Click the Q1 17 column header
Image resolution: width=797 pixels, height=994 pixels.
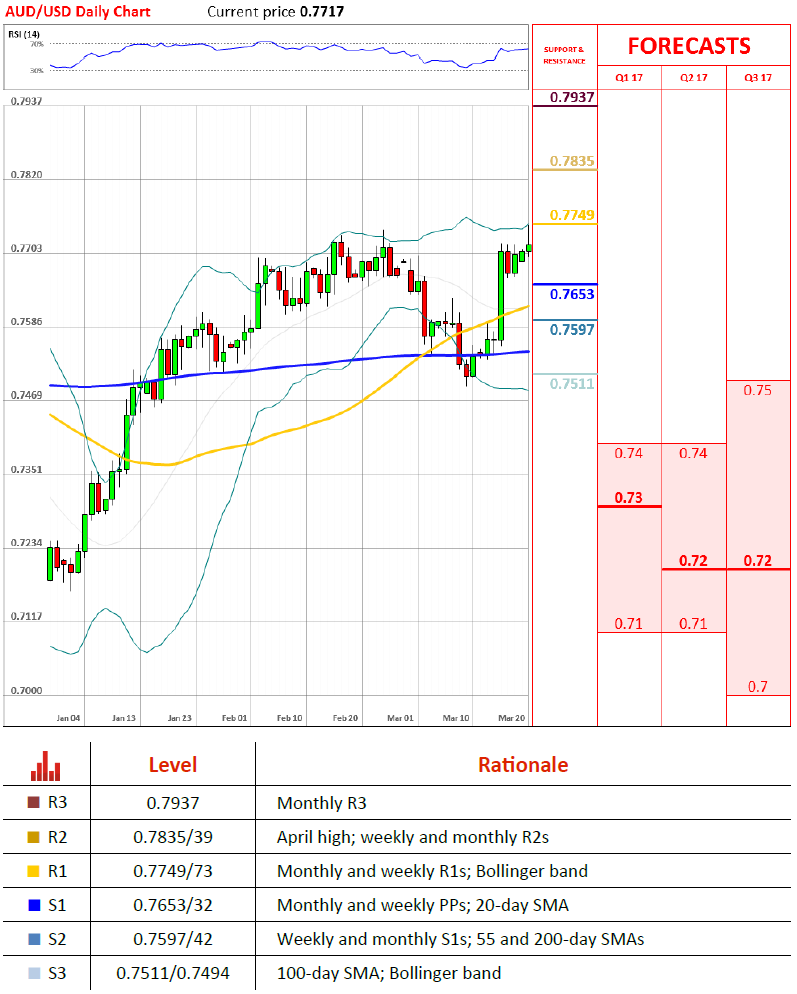629,77
